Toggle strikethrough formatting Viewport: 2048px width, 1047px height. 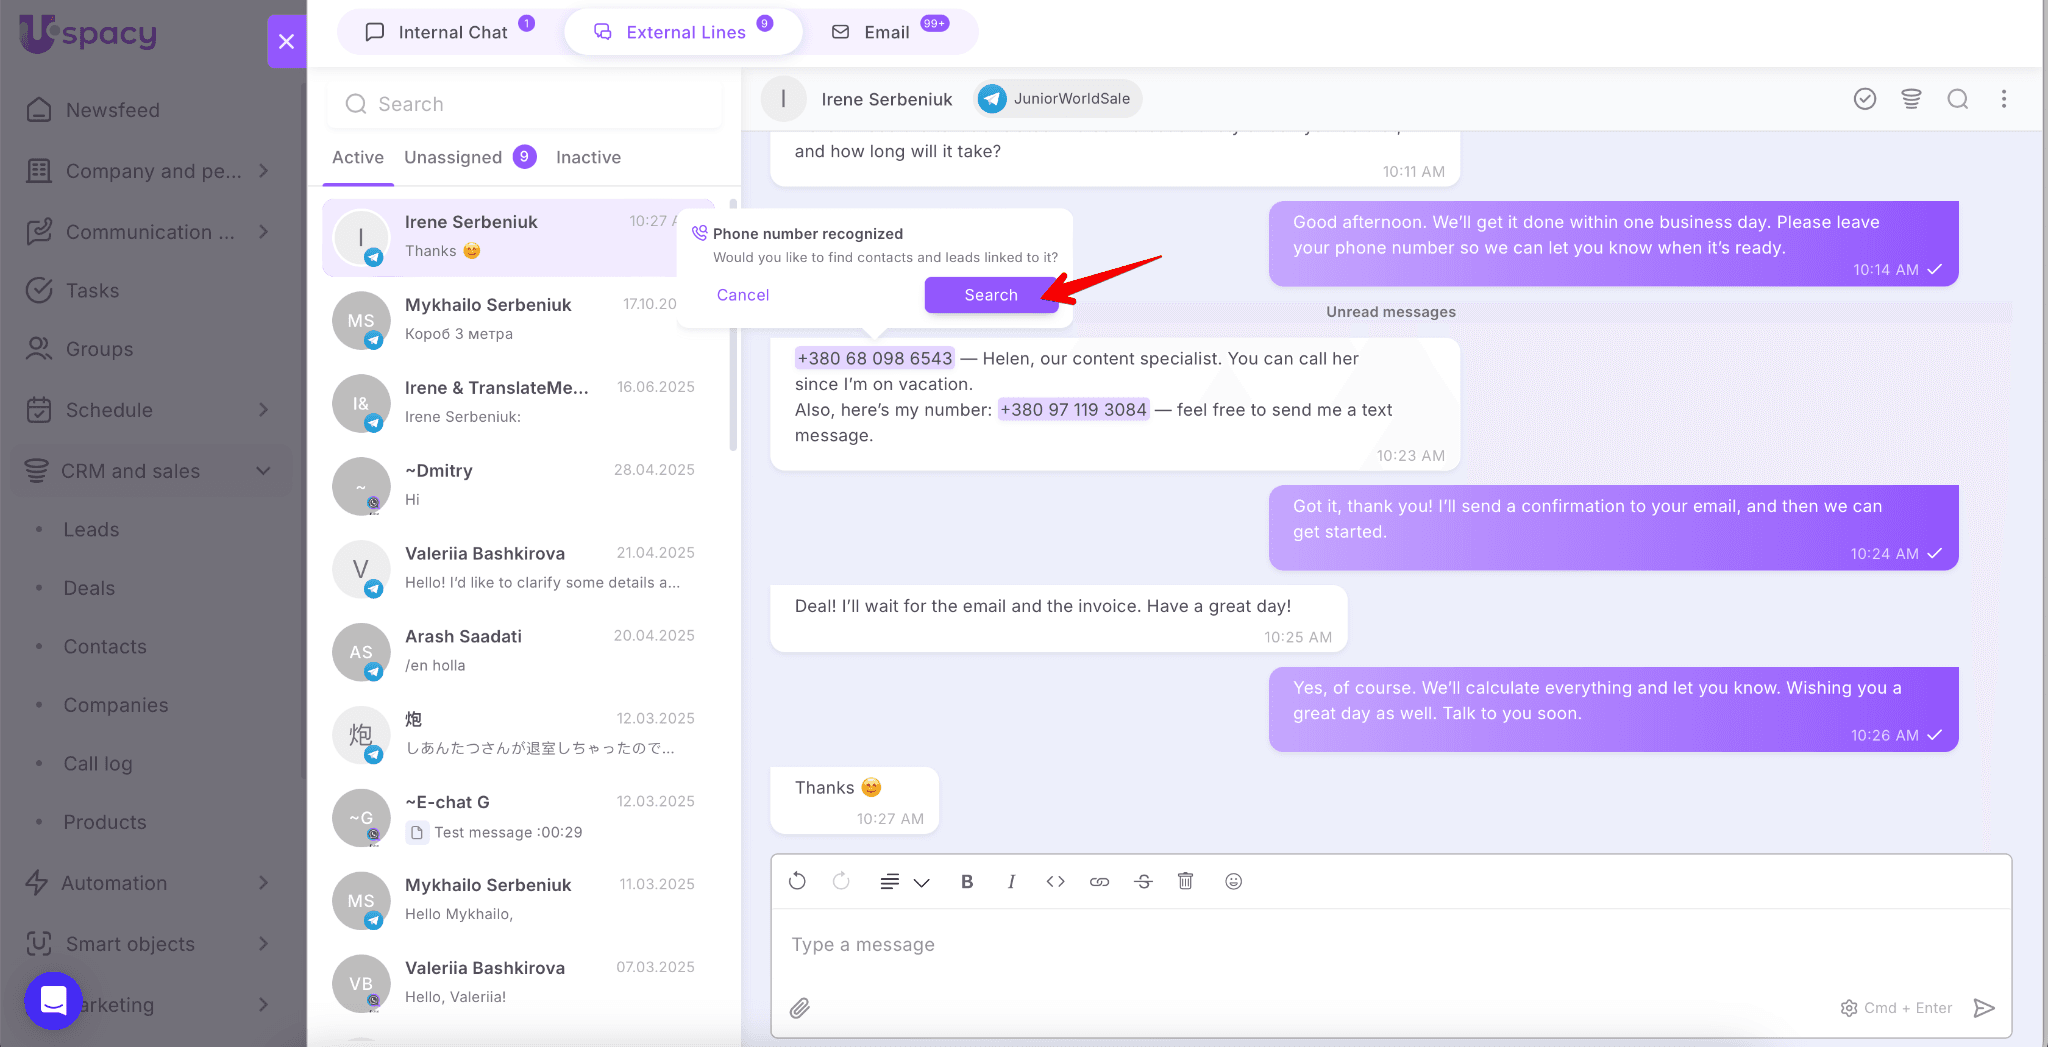point(1143,881)
